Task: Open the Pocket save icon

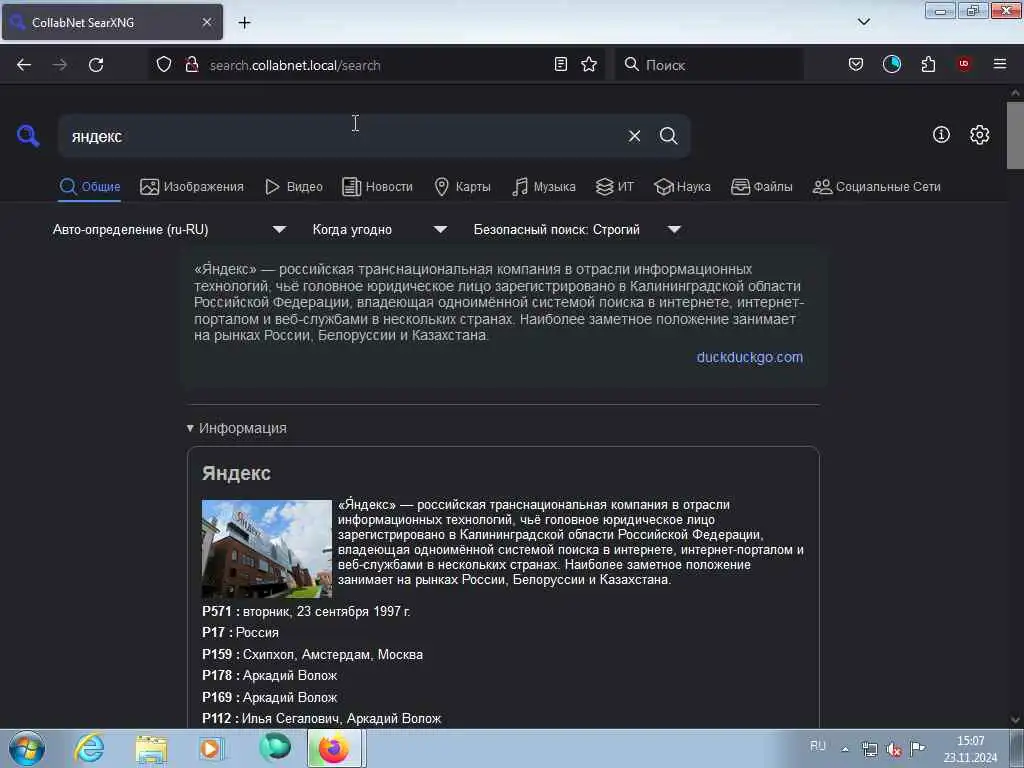Action: (x=856, y=64)
